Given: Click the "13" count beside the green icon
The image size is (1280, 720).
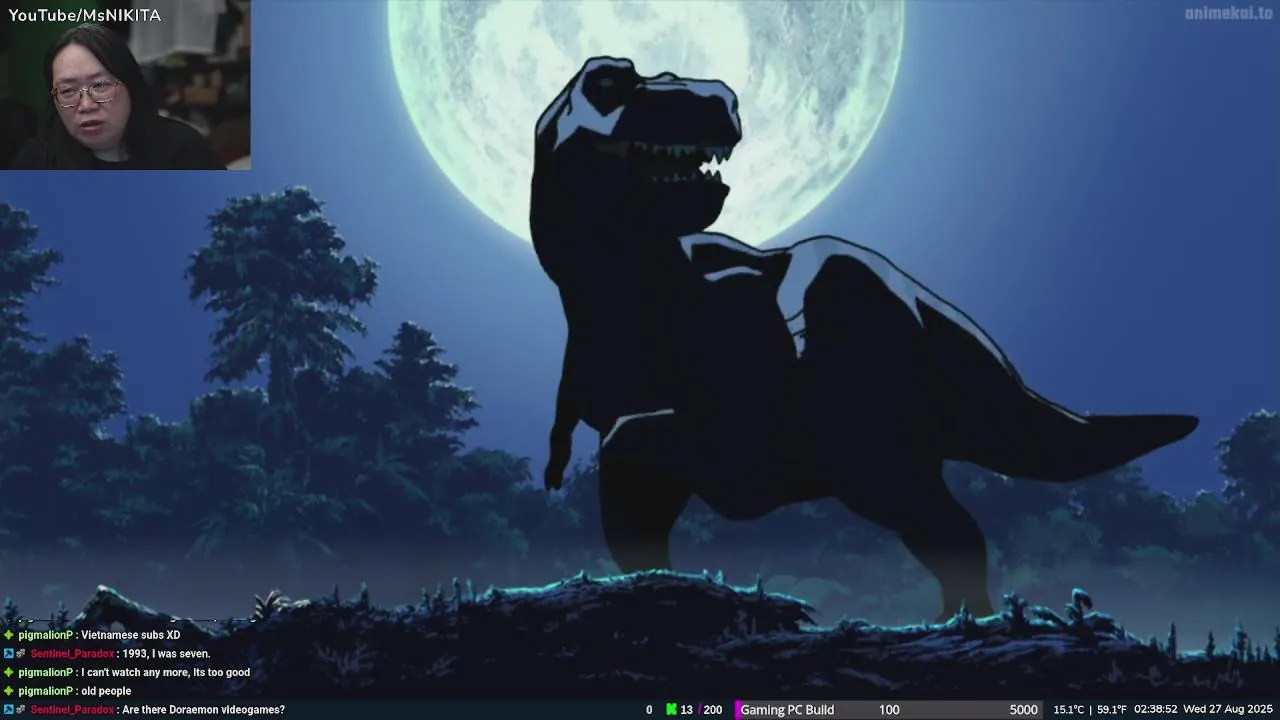Looking at the screenshot, I should click(x=686, y=710).
